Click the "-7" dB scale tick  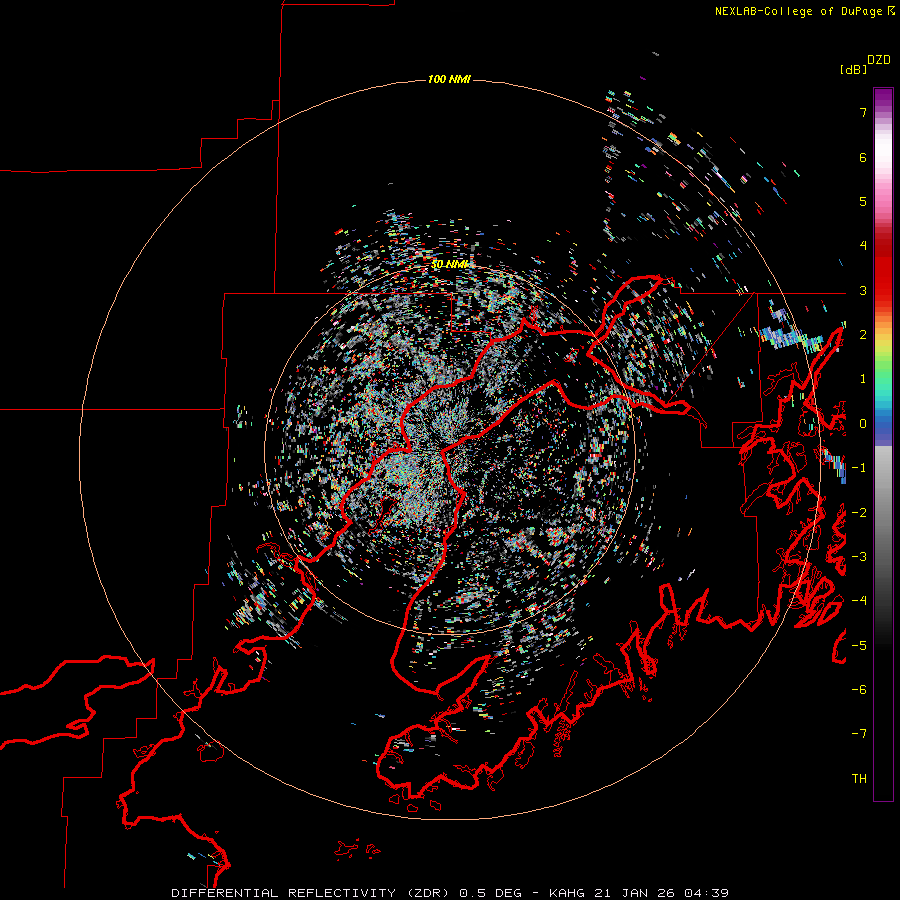pos(859,734)
